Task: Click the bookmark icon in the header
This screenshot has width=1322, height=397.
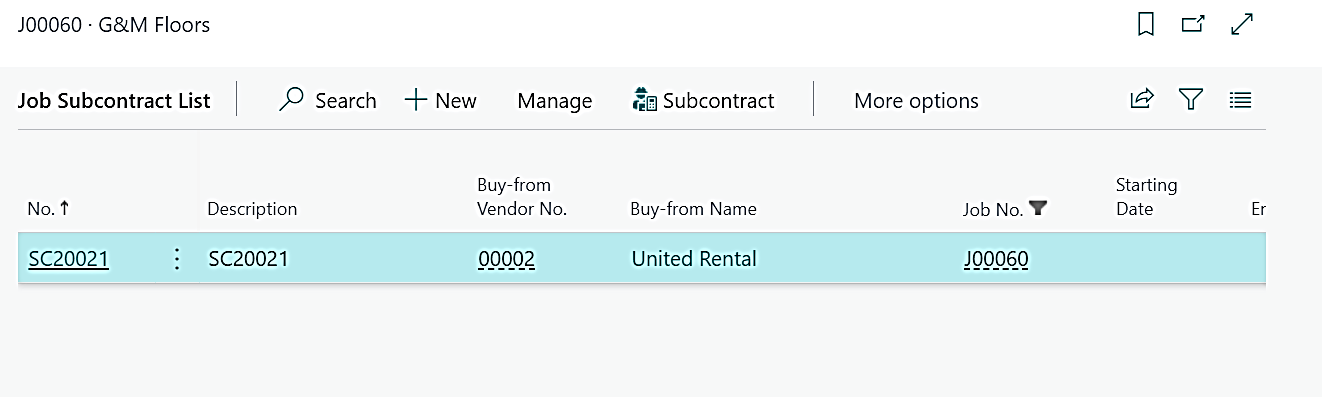Action: tap(1146, 24)
